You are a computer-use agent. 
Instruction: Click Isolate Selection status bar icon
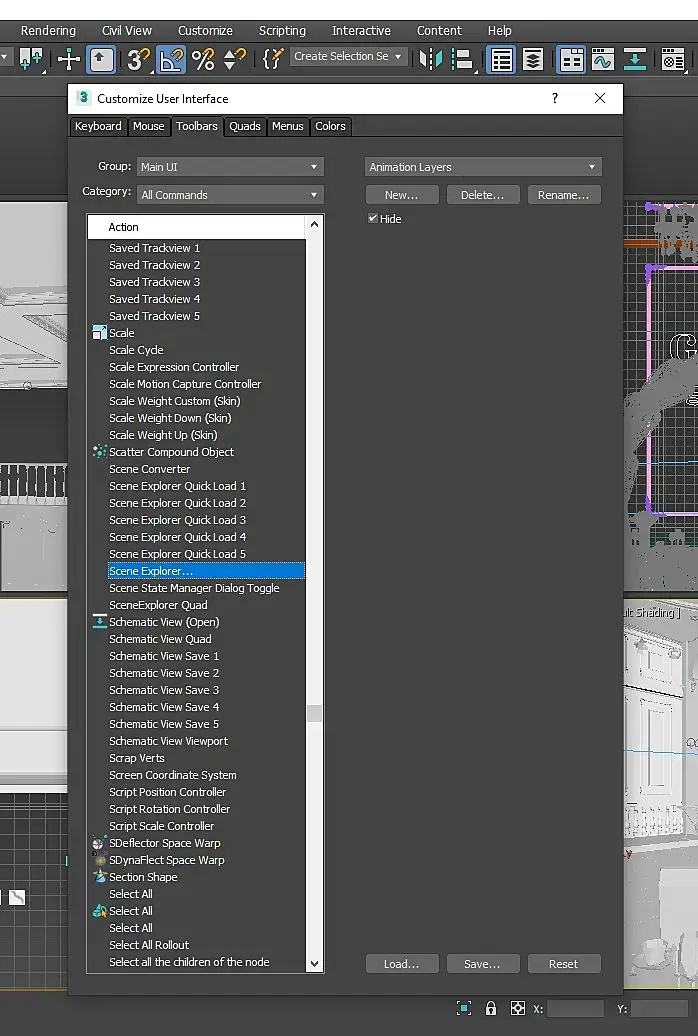coord(464,1008)
